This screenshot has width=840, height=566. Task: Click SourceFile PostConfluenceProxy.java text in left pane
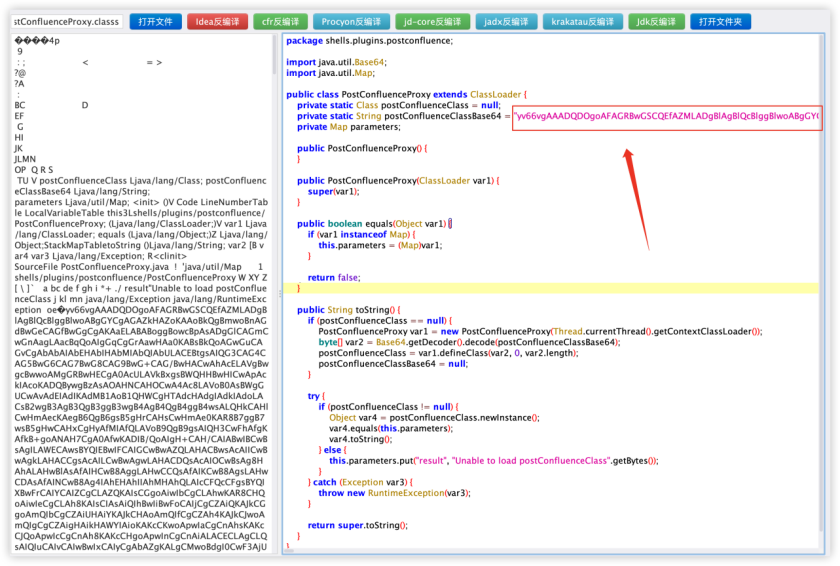point(92,267)
